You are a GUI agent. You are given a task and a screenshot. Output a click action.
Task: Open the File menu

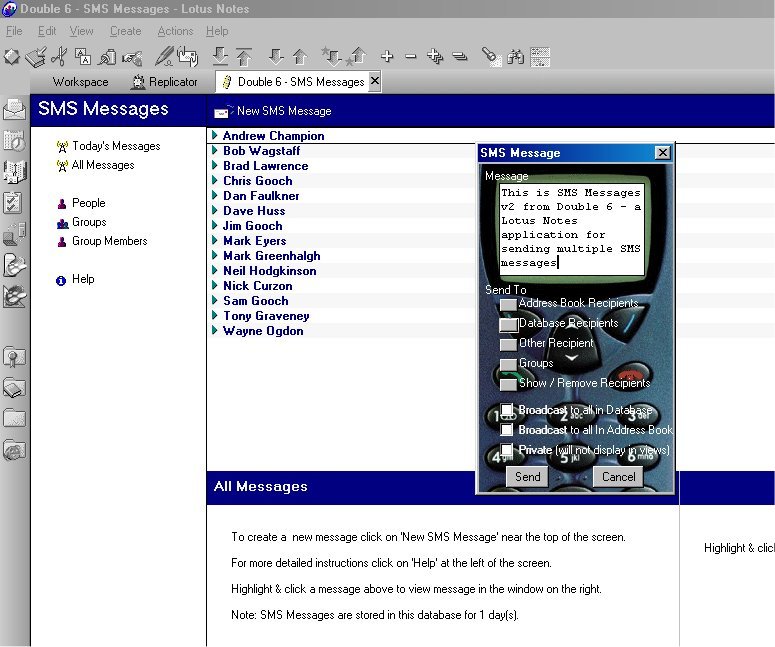(x=14, y=31)
